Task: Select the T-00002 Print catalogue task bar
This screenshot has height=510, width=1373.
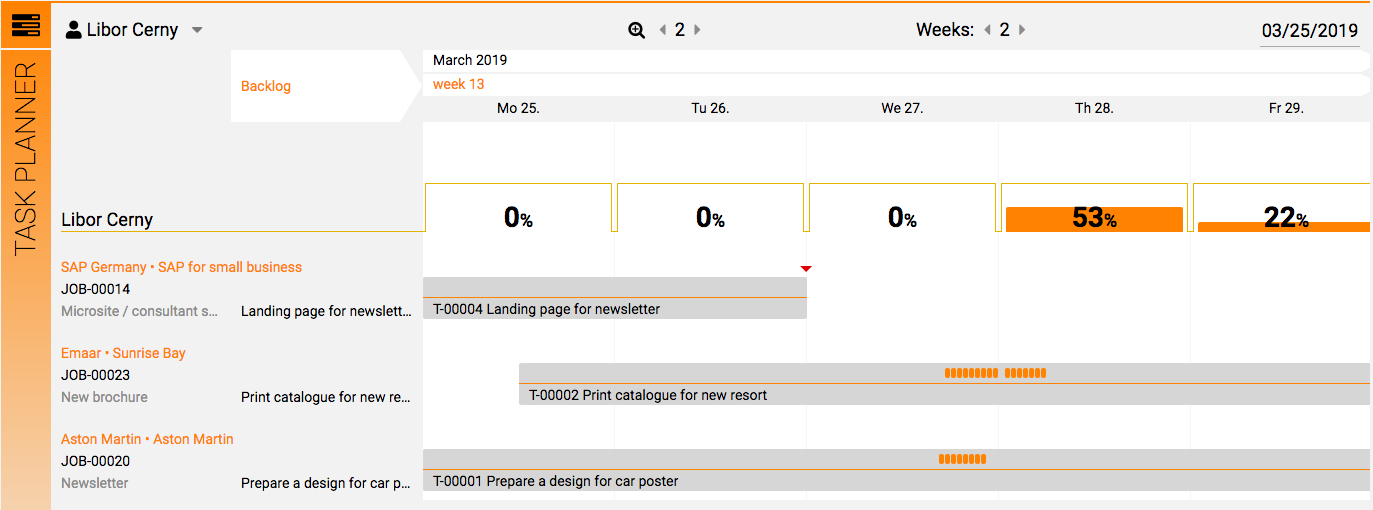Action: click(944, 384)
